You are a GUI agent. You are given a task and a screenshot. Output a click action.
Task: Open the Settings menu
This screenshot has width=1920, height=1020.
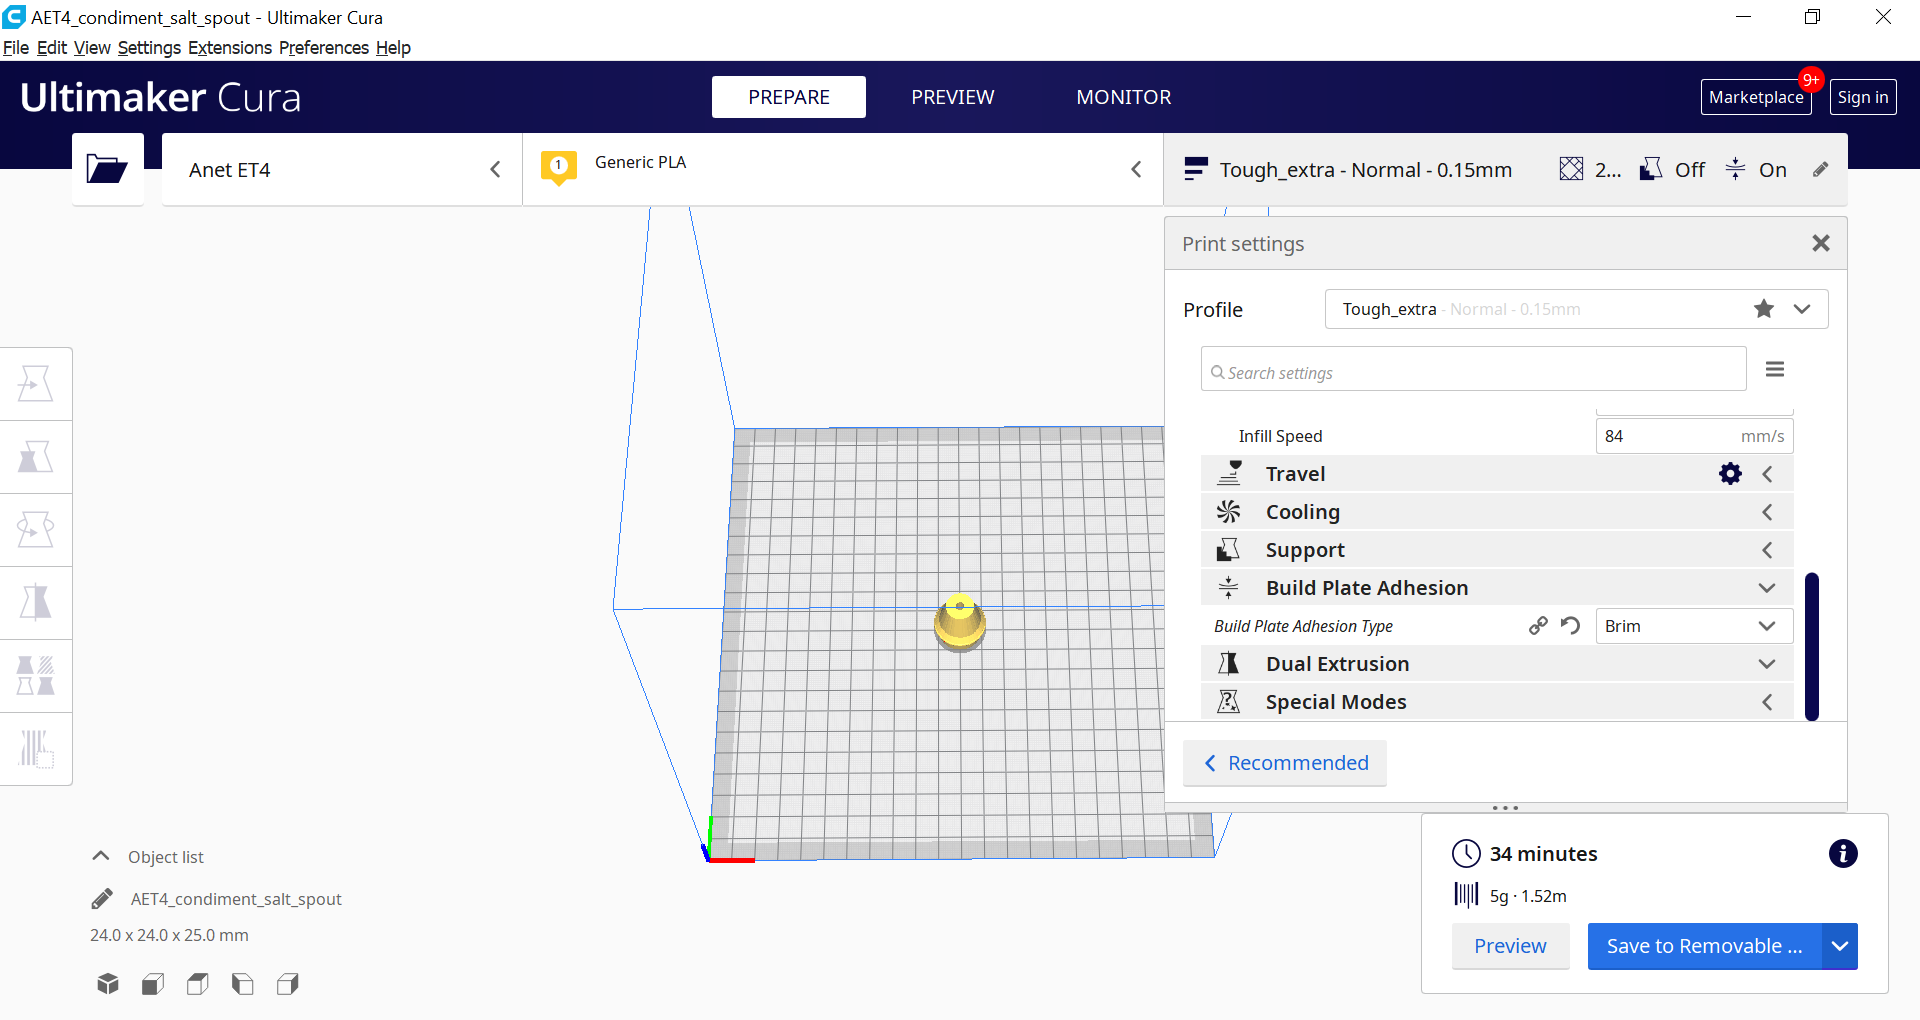149,48
